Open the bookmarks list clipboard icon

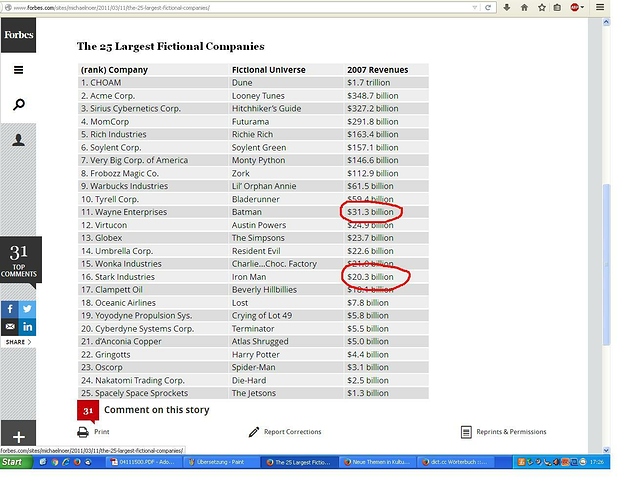557,7
